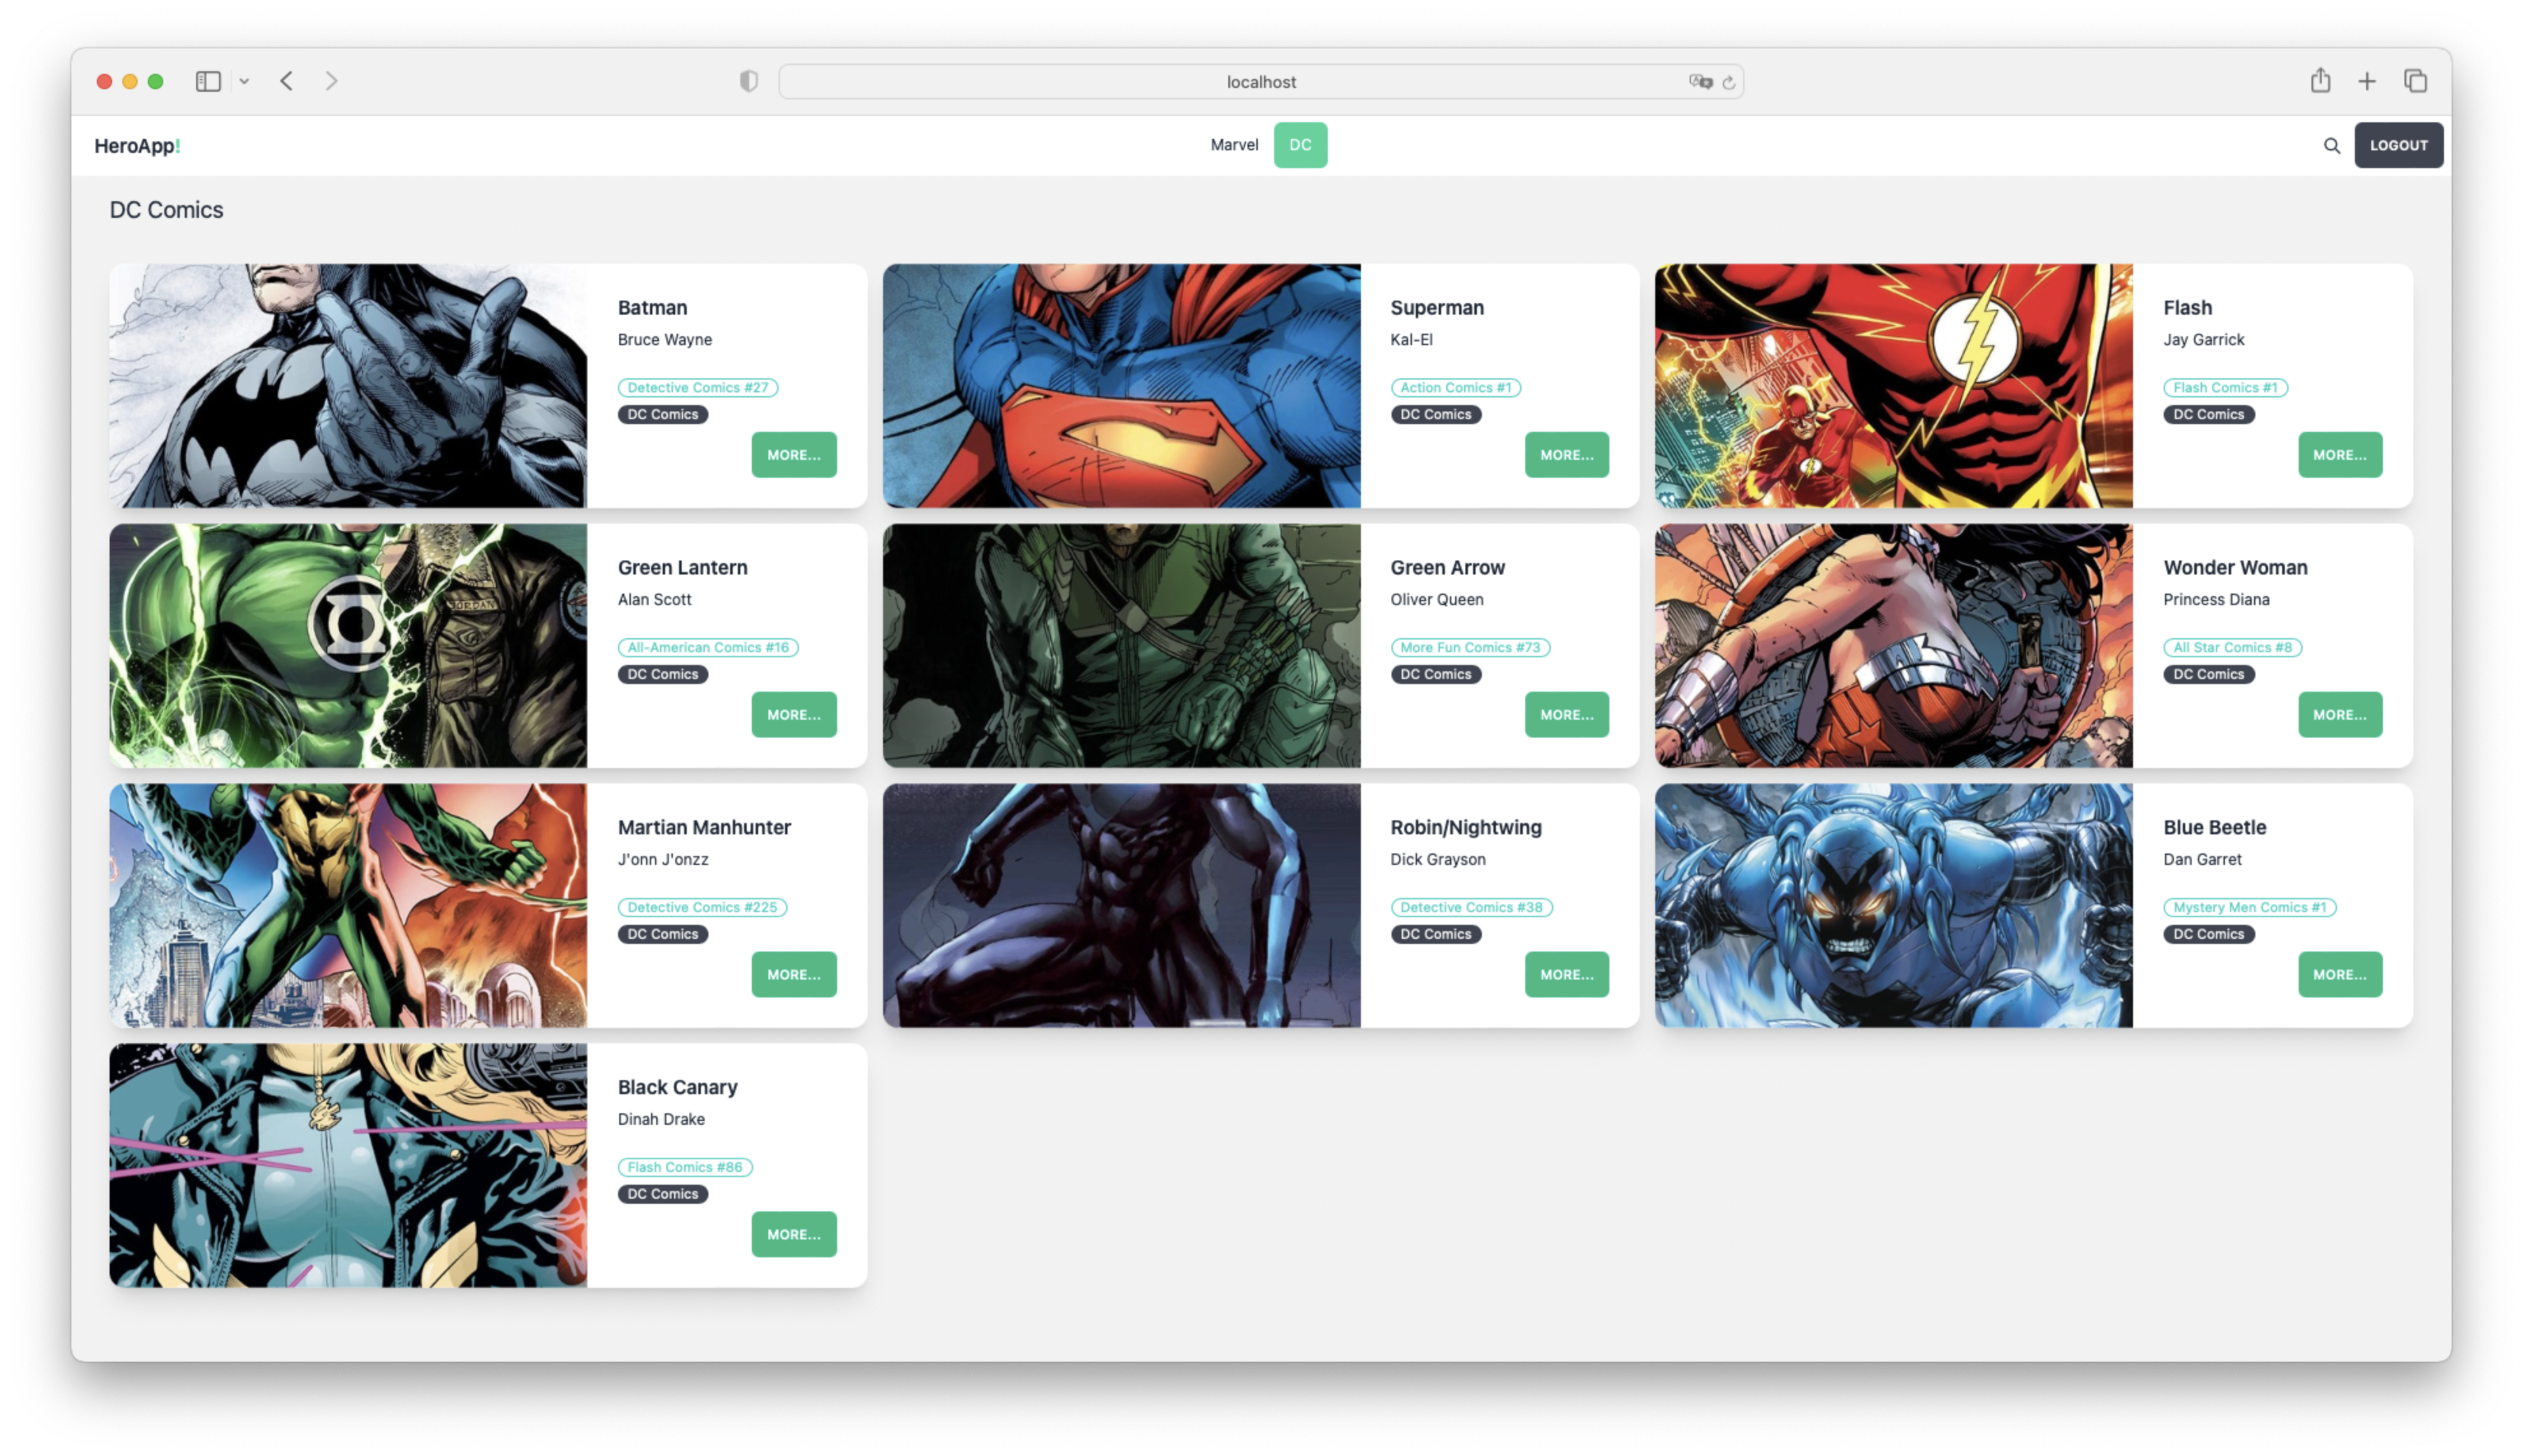The height and width of the screenshot is (1456, 2523).
Task: Click the translate icon in address bar
Action: (x=1700, y=82)
